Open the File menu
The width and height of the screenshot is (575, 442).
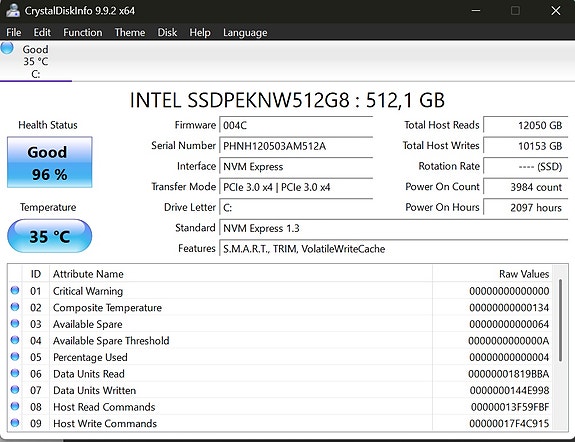[14, 32]
